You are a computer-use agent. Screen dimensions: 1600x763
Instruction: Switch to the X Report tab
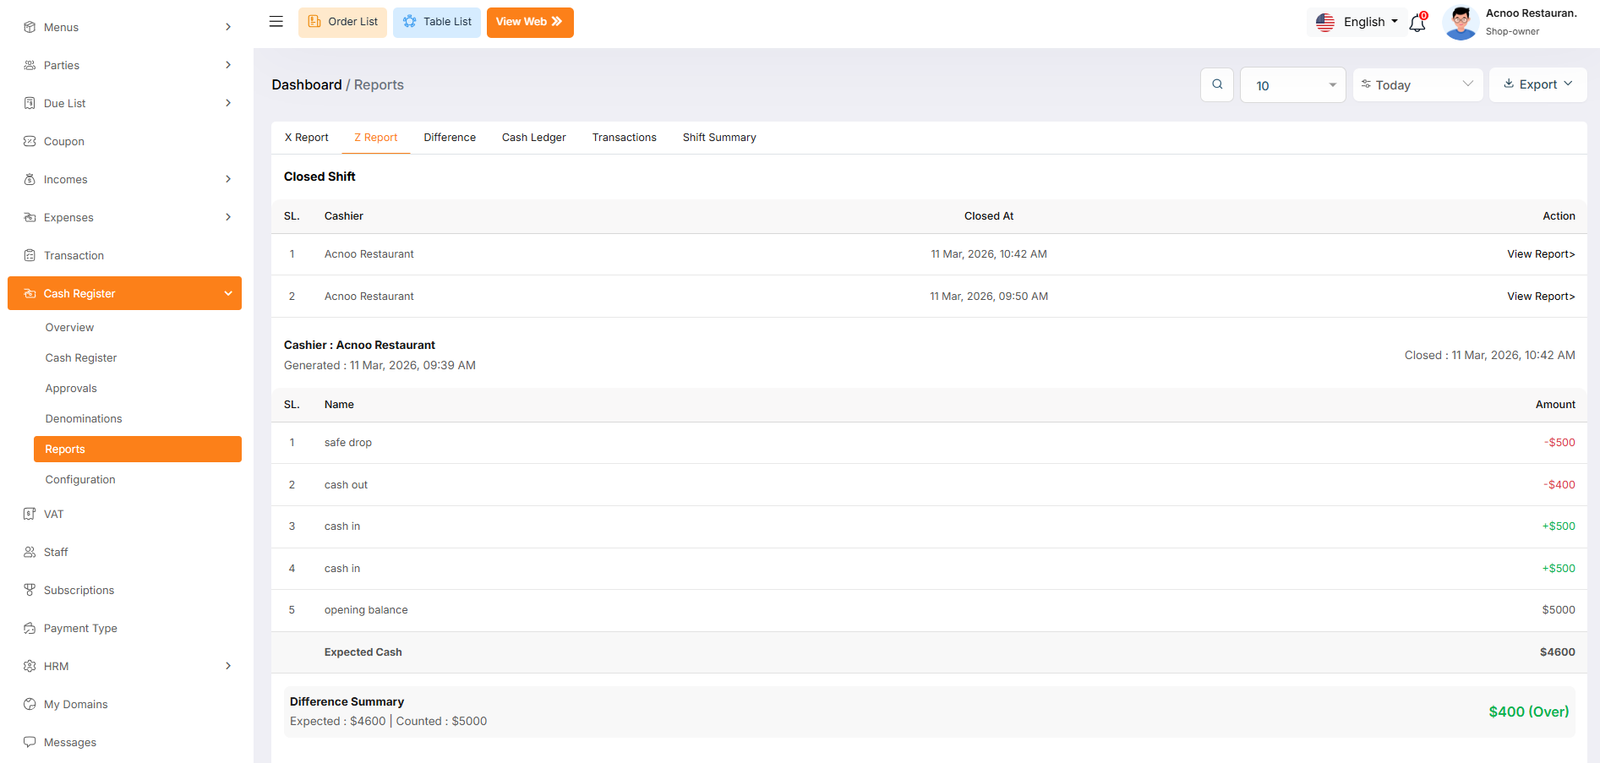pyautogui.click(x=306, y=138)
